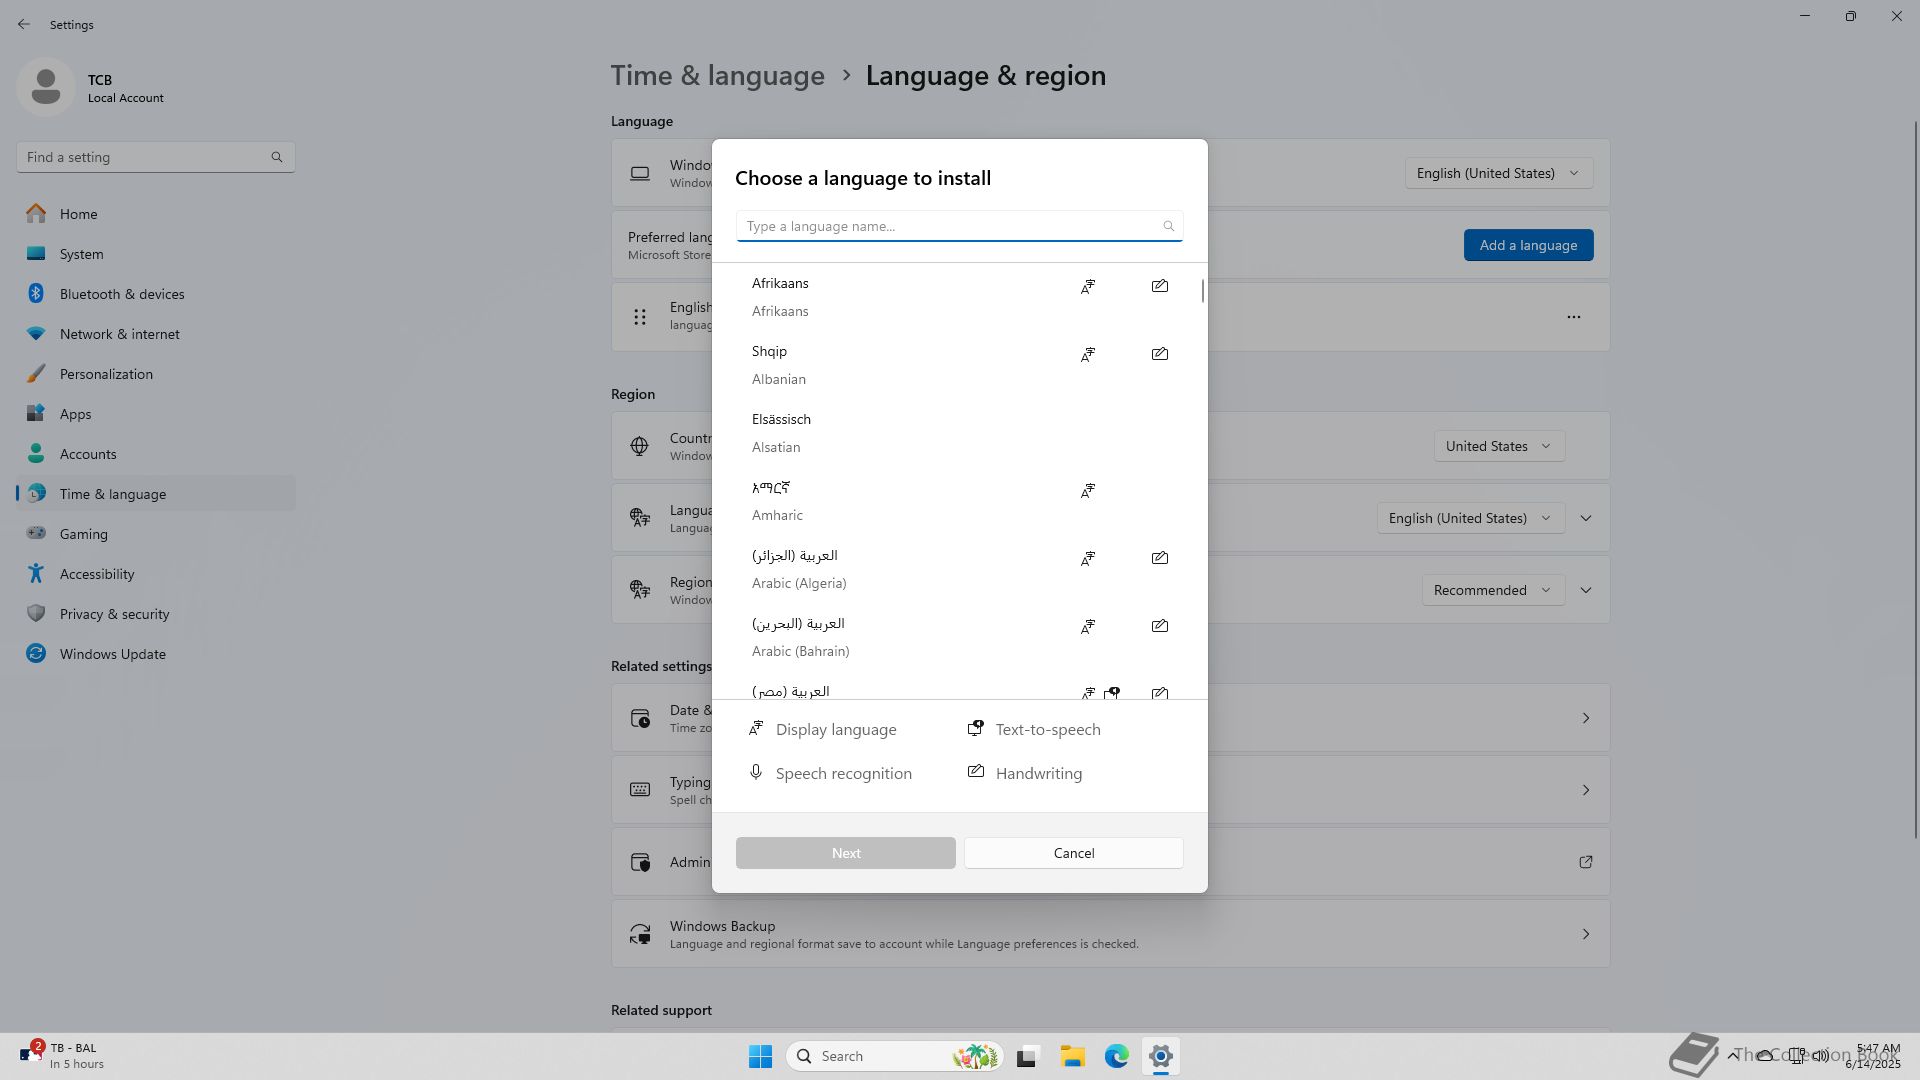This screenshot has height=1080, width=1920.
Task: Click the Windows Start button
Action: 760,1056
